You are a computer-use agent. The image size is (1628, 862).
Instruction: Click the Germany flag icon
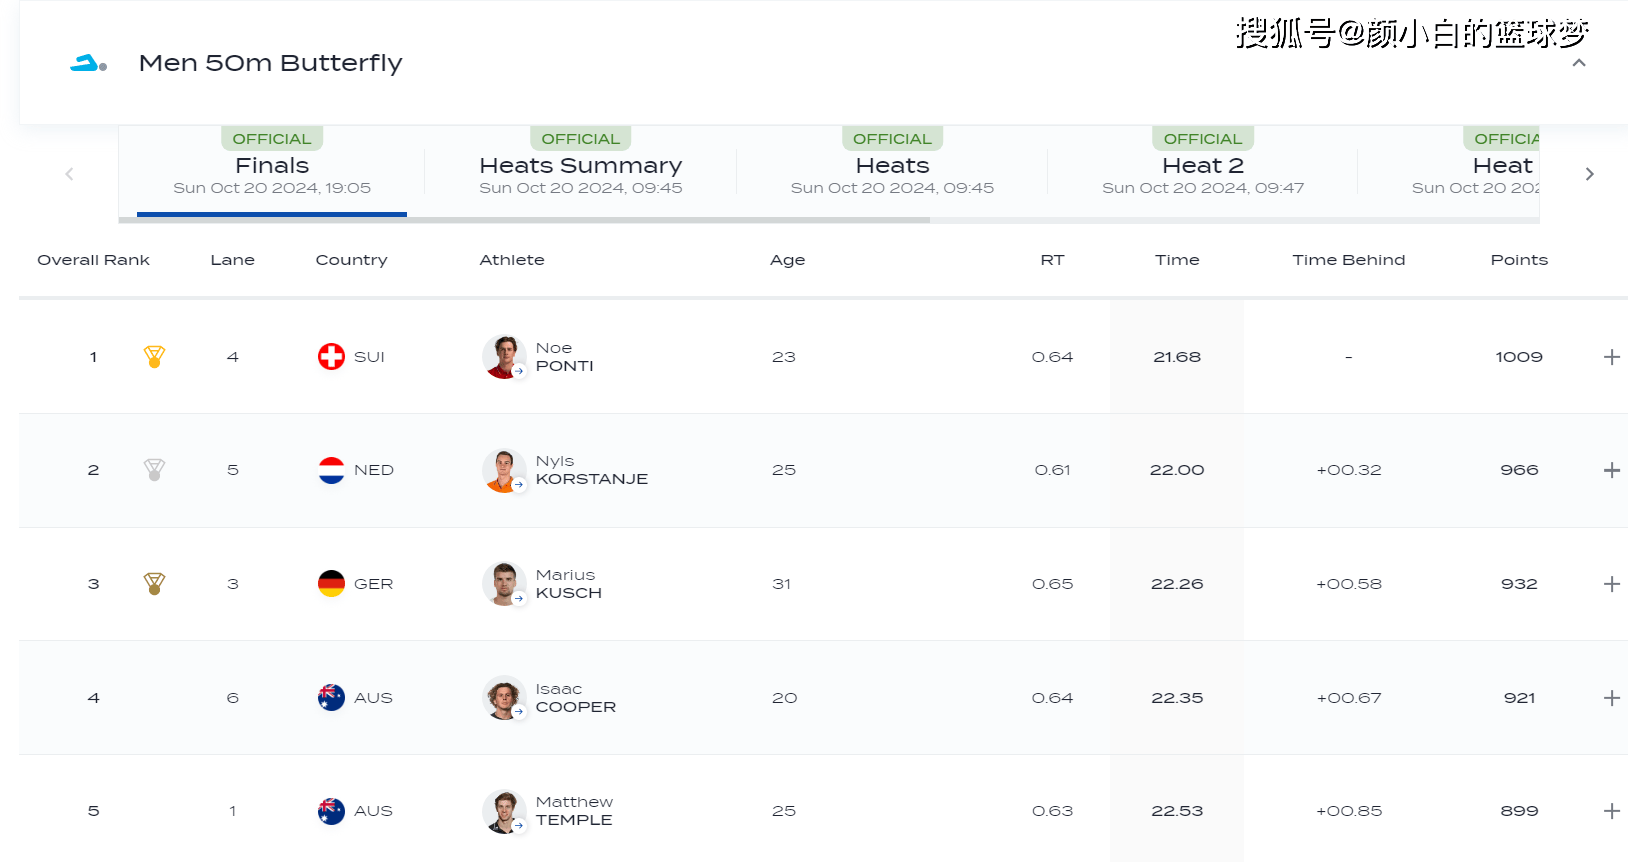tap(331, 584)
